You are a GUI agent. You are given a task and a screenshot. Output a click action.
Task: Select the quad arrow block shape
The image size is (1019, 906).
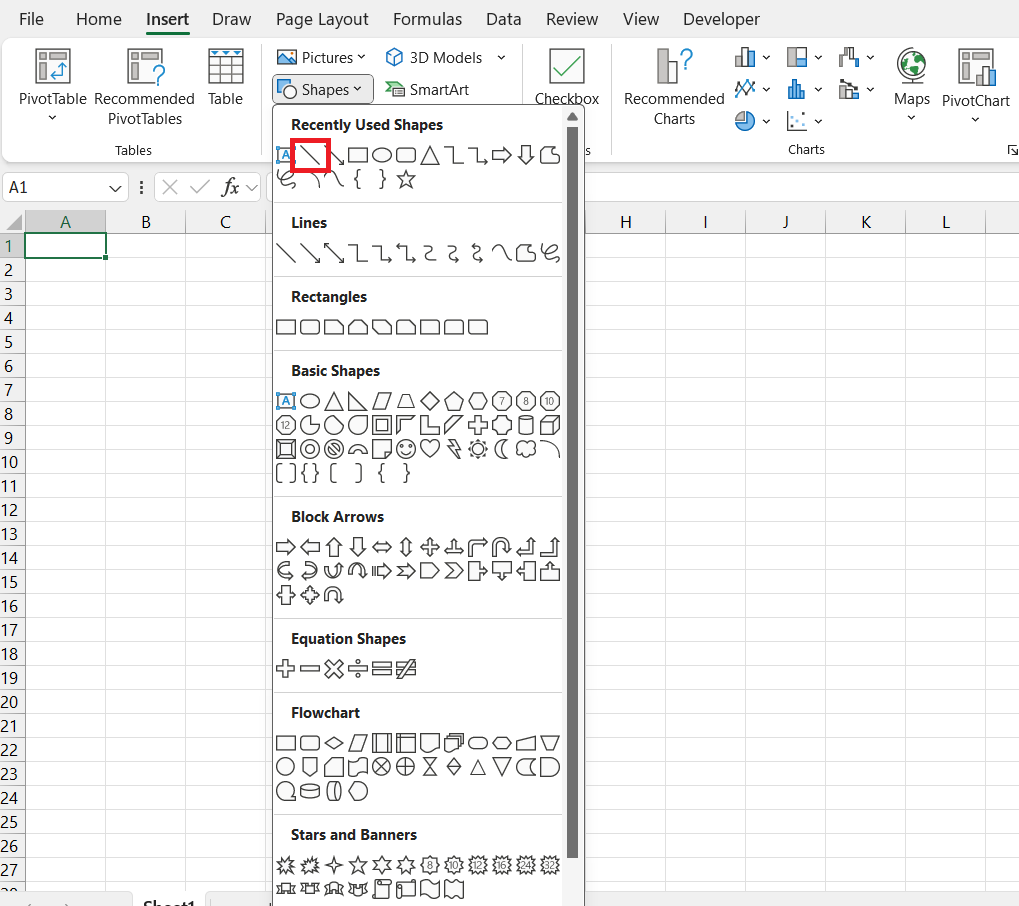[430, 547]
